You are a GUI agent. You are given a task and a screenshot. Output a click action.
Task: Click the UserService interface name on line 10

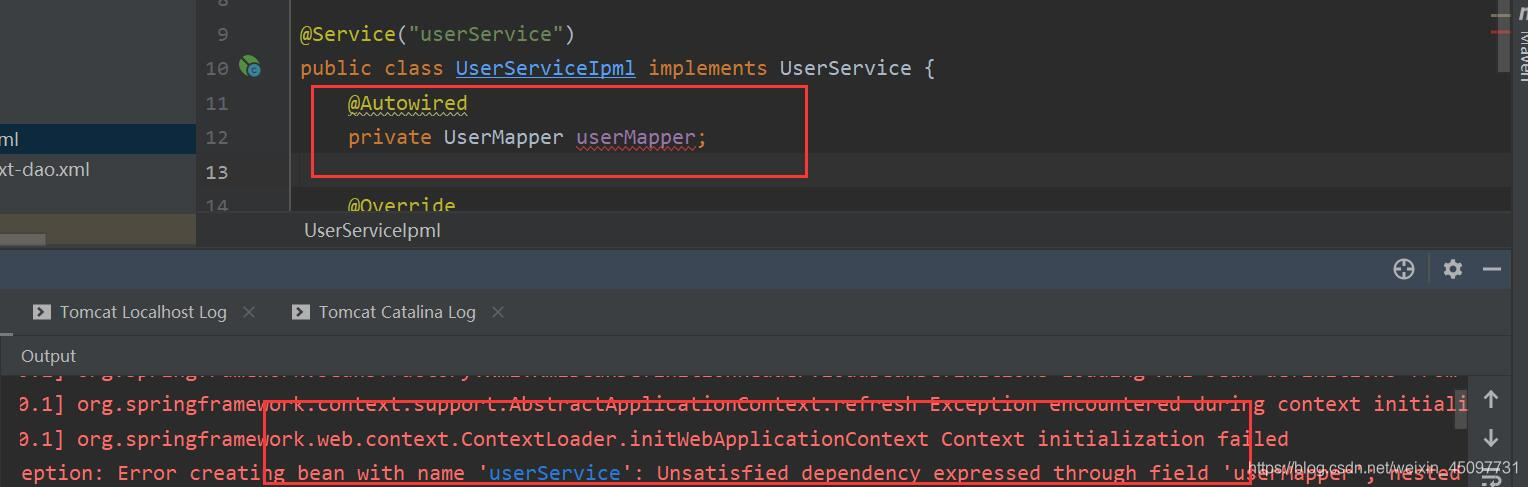(x=846, y=68)
